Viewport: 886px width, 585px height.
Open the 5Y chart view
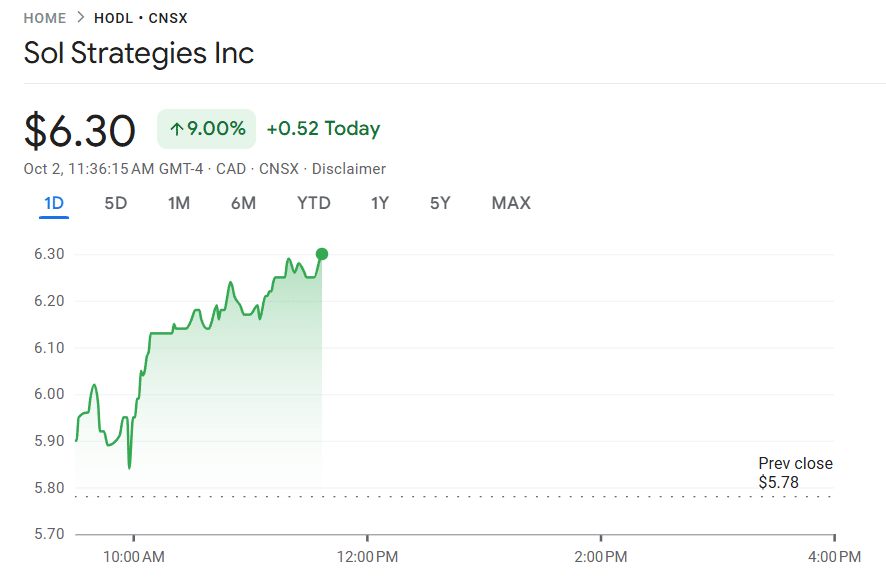(438, 202)
